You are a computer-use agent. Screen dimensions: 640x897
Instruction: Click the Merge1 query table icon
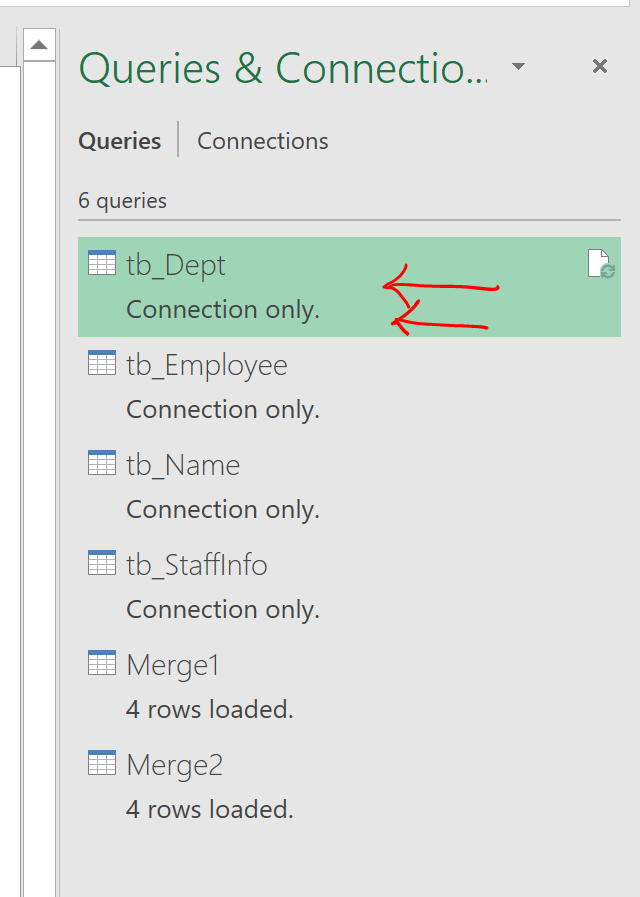pos(102,664)
